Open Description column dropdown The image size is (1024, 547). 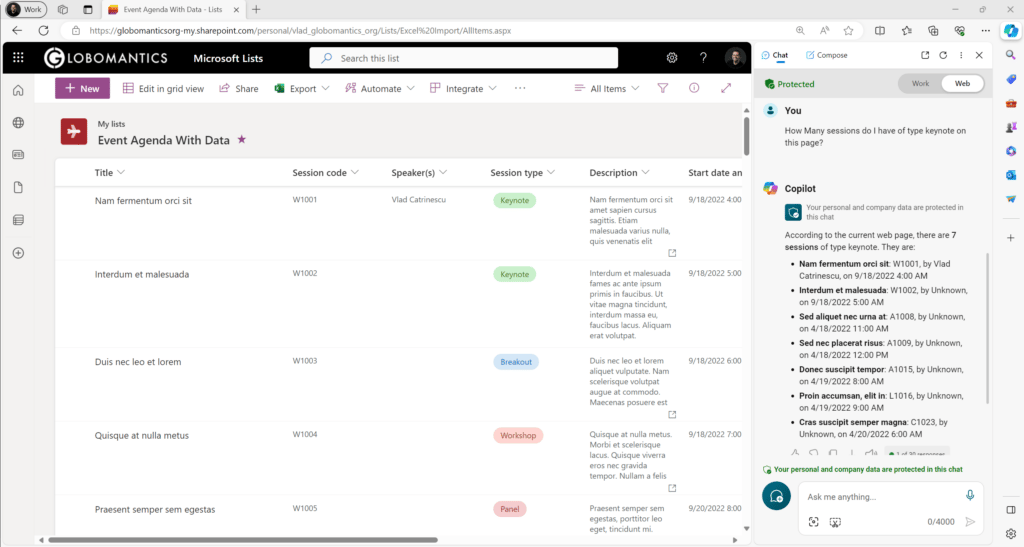(619, 172)
